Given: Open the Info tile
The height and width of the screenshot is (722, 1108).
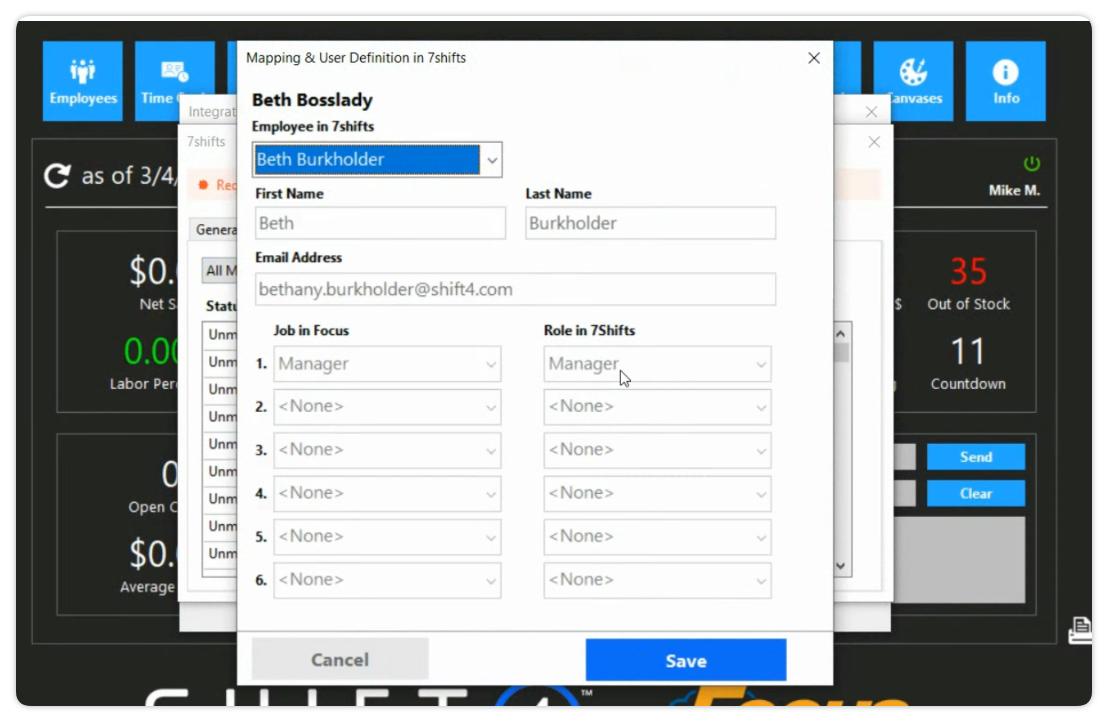Looking at the screenshot, I should click(1005, 81).
